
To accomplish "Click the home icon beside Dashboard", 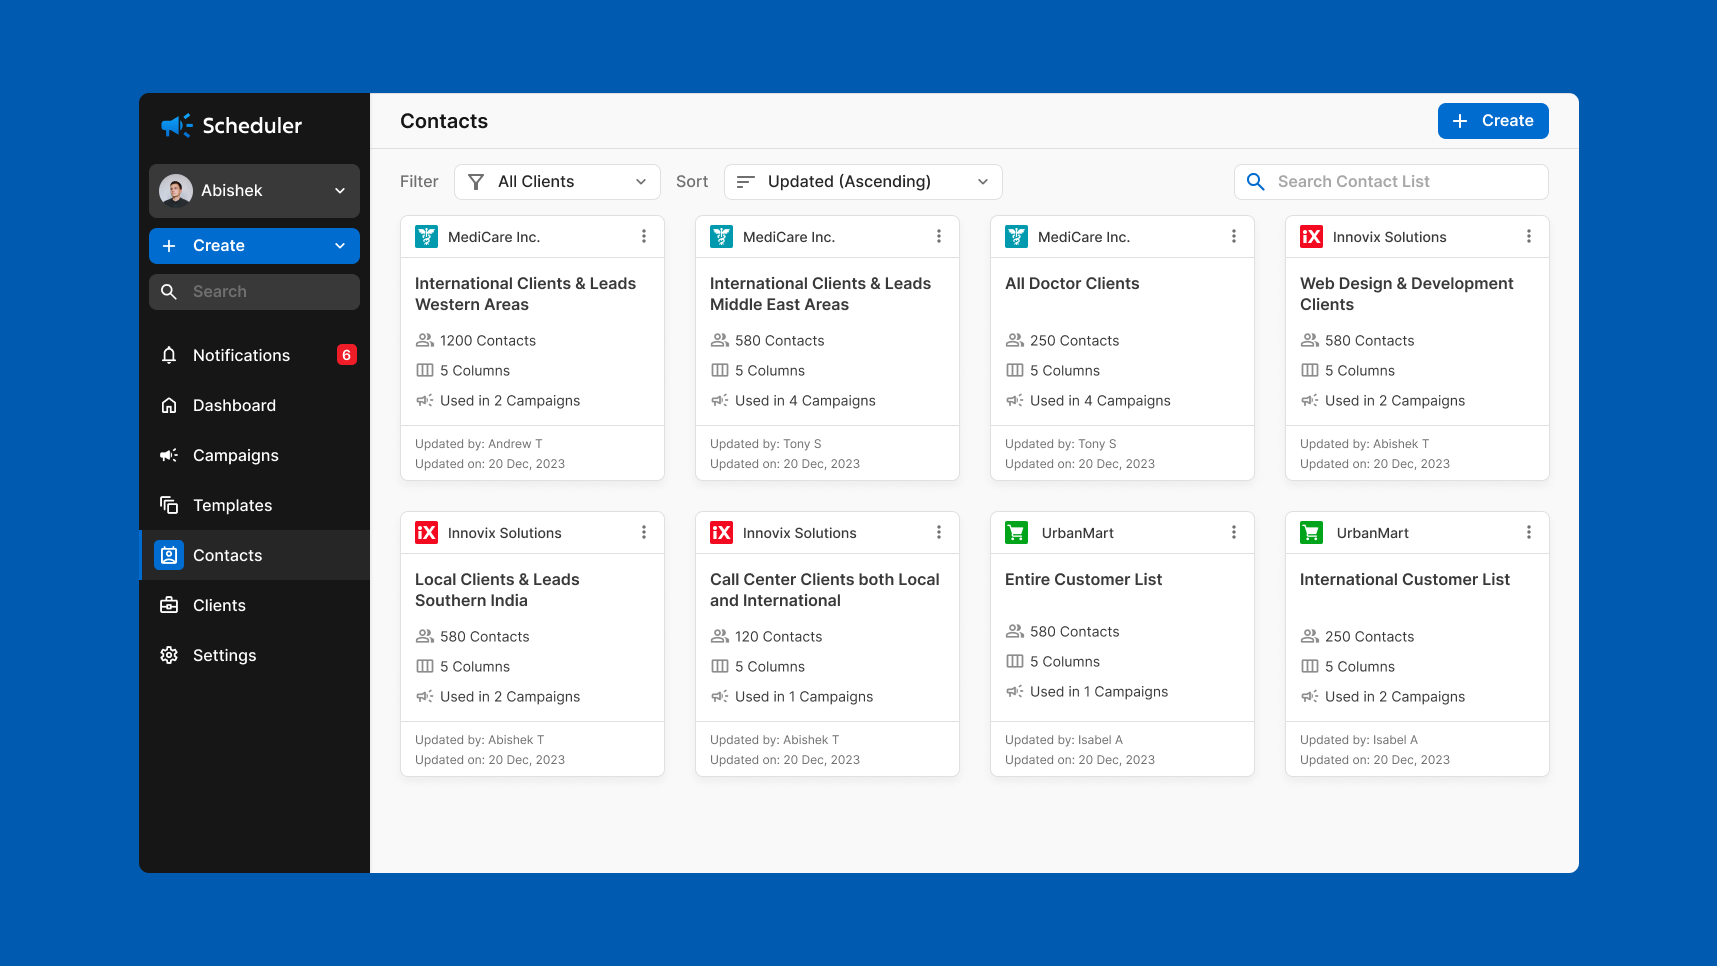I will 169,405.
